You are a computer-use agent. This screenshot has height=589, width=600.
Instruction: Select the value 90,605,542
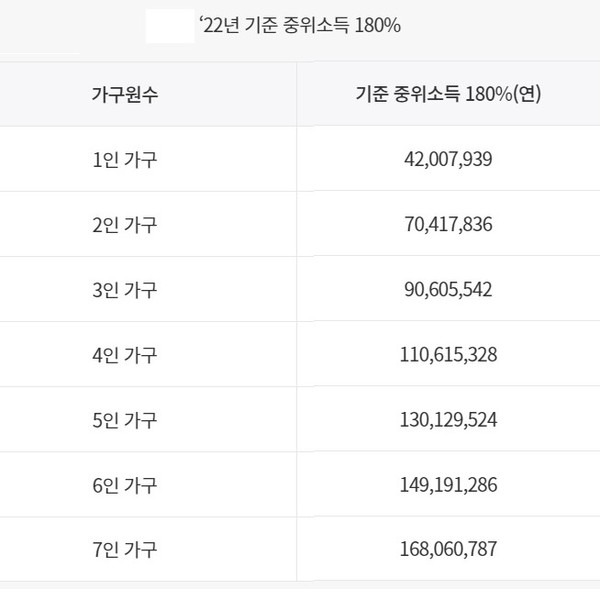pos(448,289)
